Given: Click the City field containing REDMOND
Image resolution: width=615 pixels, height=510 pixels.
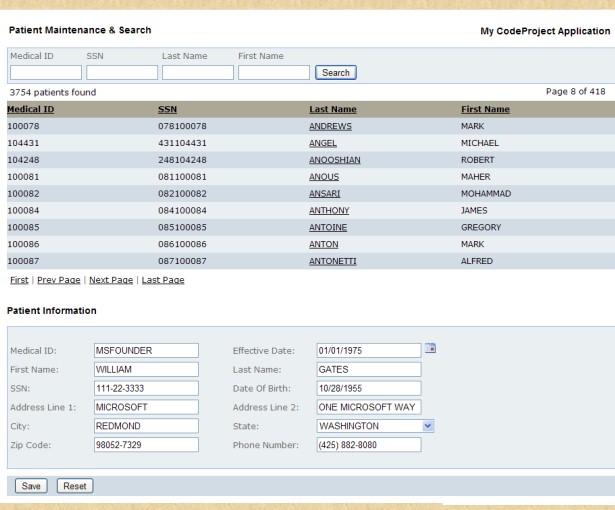Looking at the screenshot, I should (x=146, y=426).
